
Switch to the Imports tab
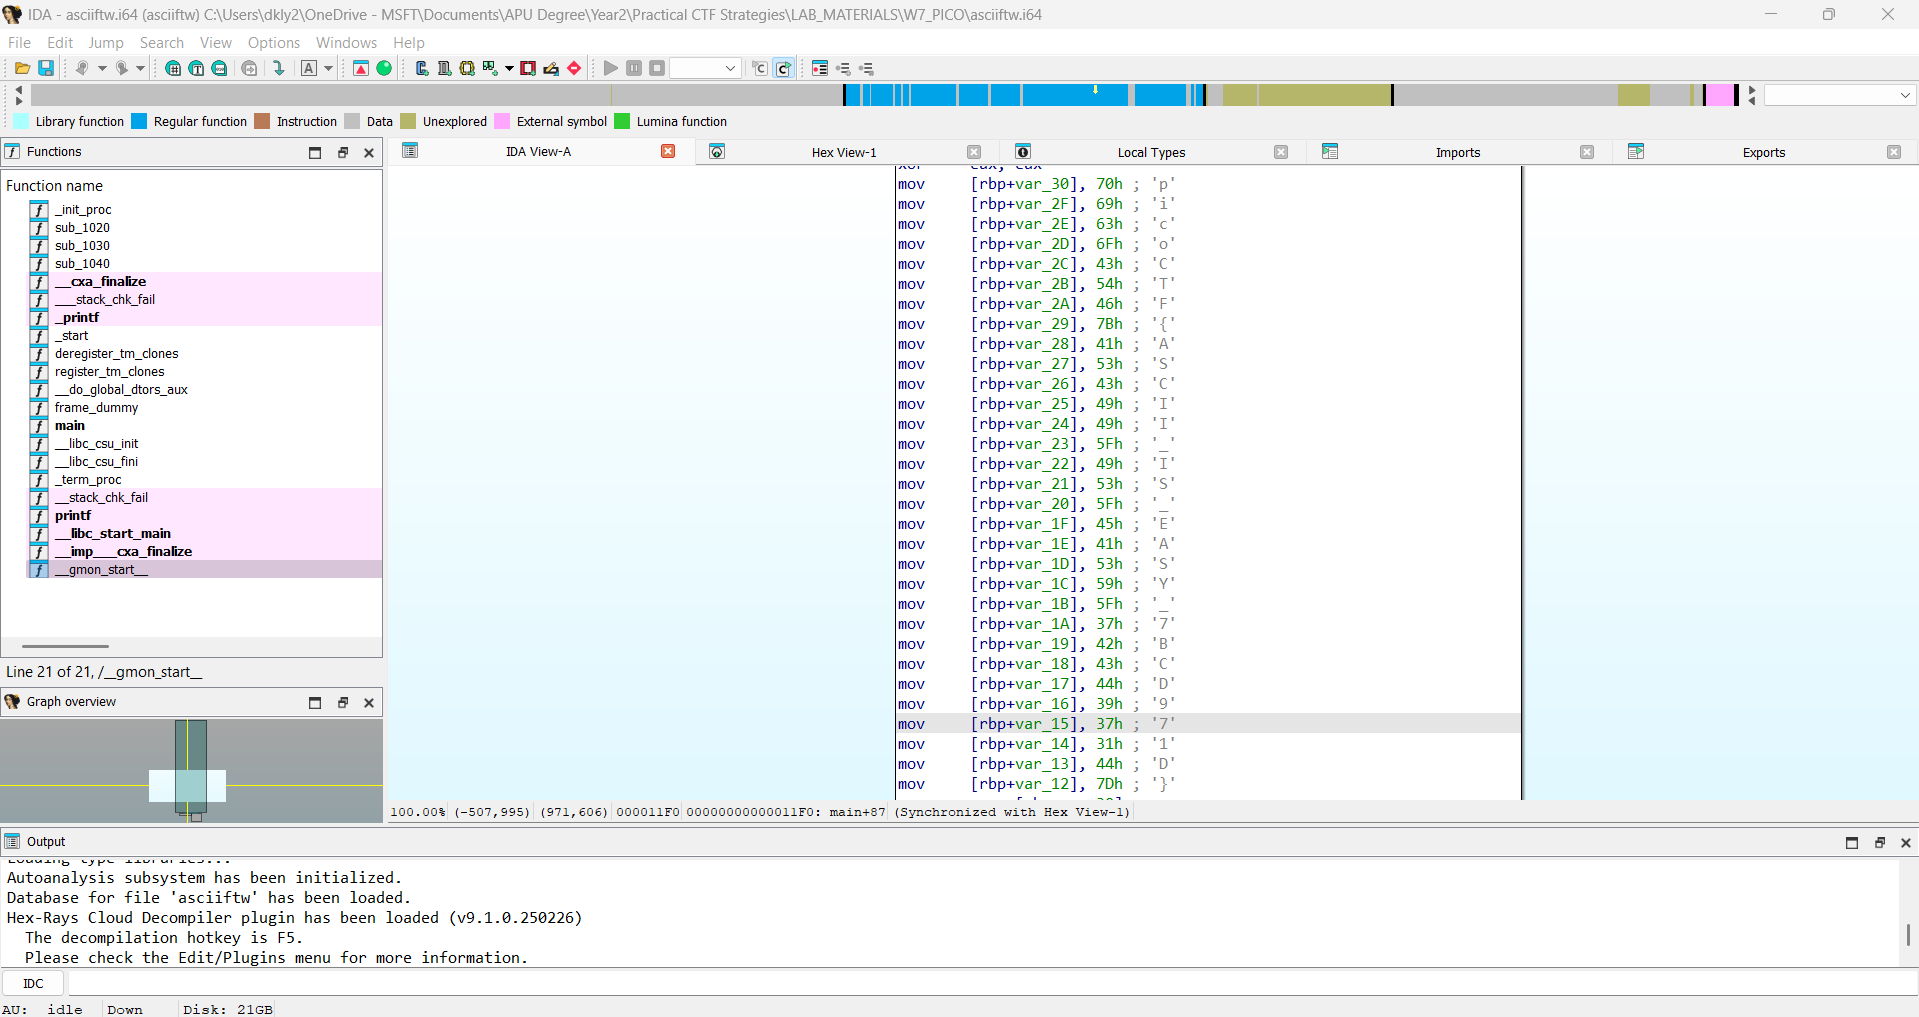tap(1458, 152)
